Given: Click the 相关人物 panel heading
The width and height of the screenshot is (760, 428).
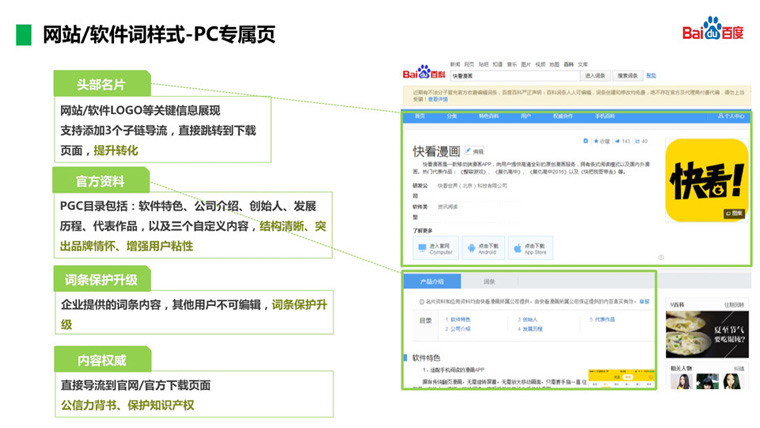Looking at the screenshot, I should (681, 368).
